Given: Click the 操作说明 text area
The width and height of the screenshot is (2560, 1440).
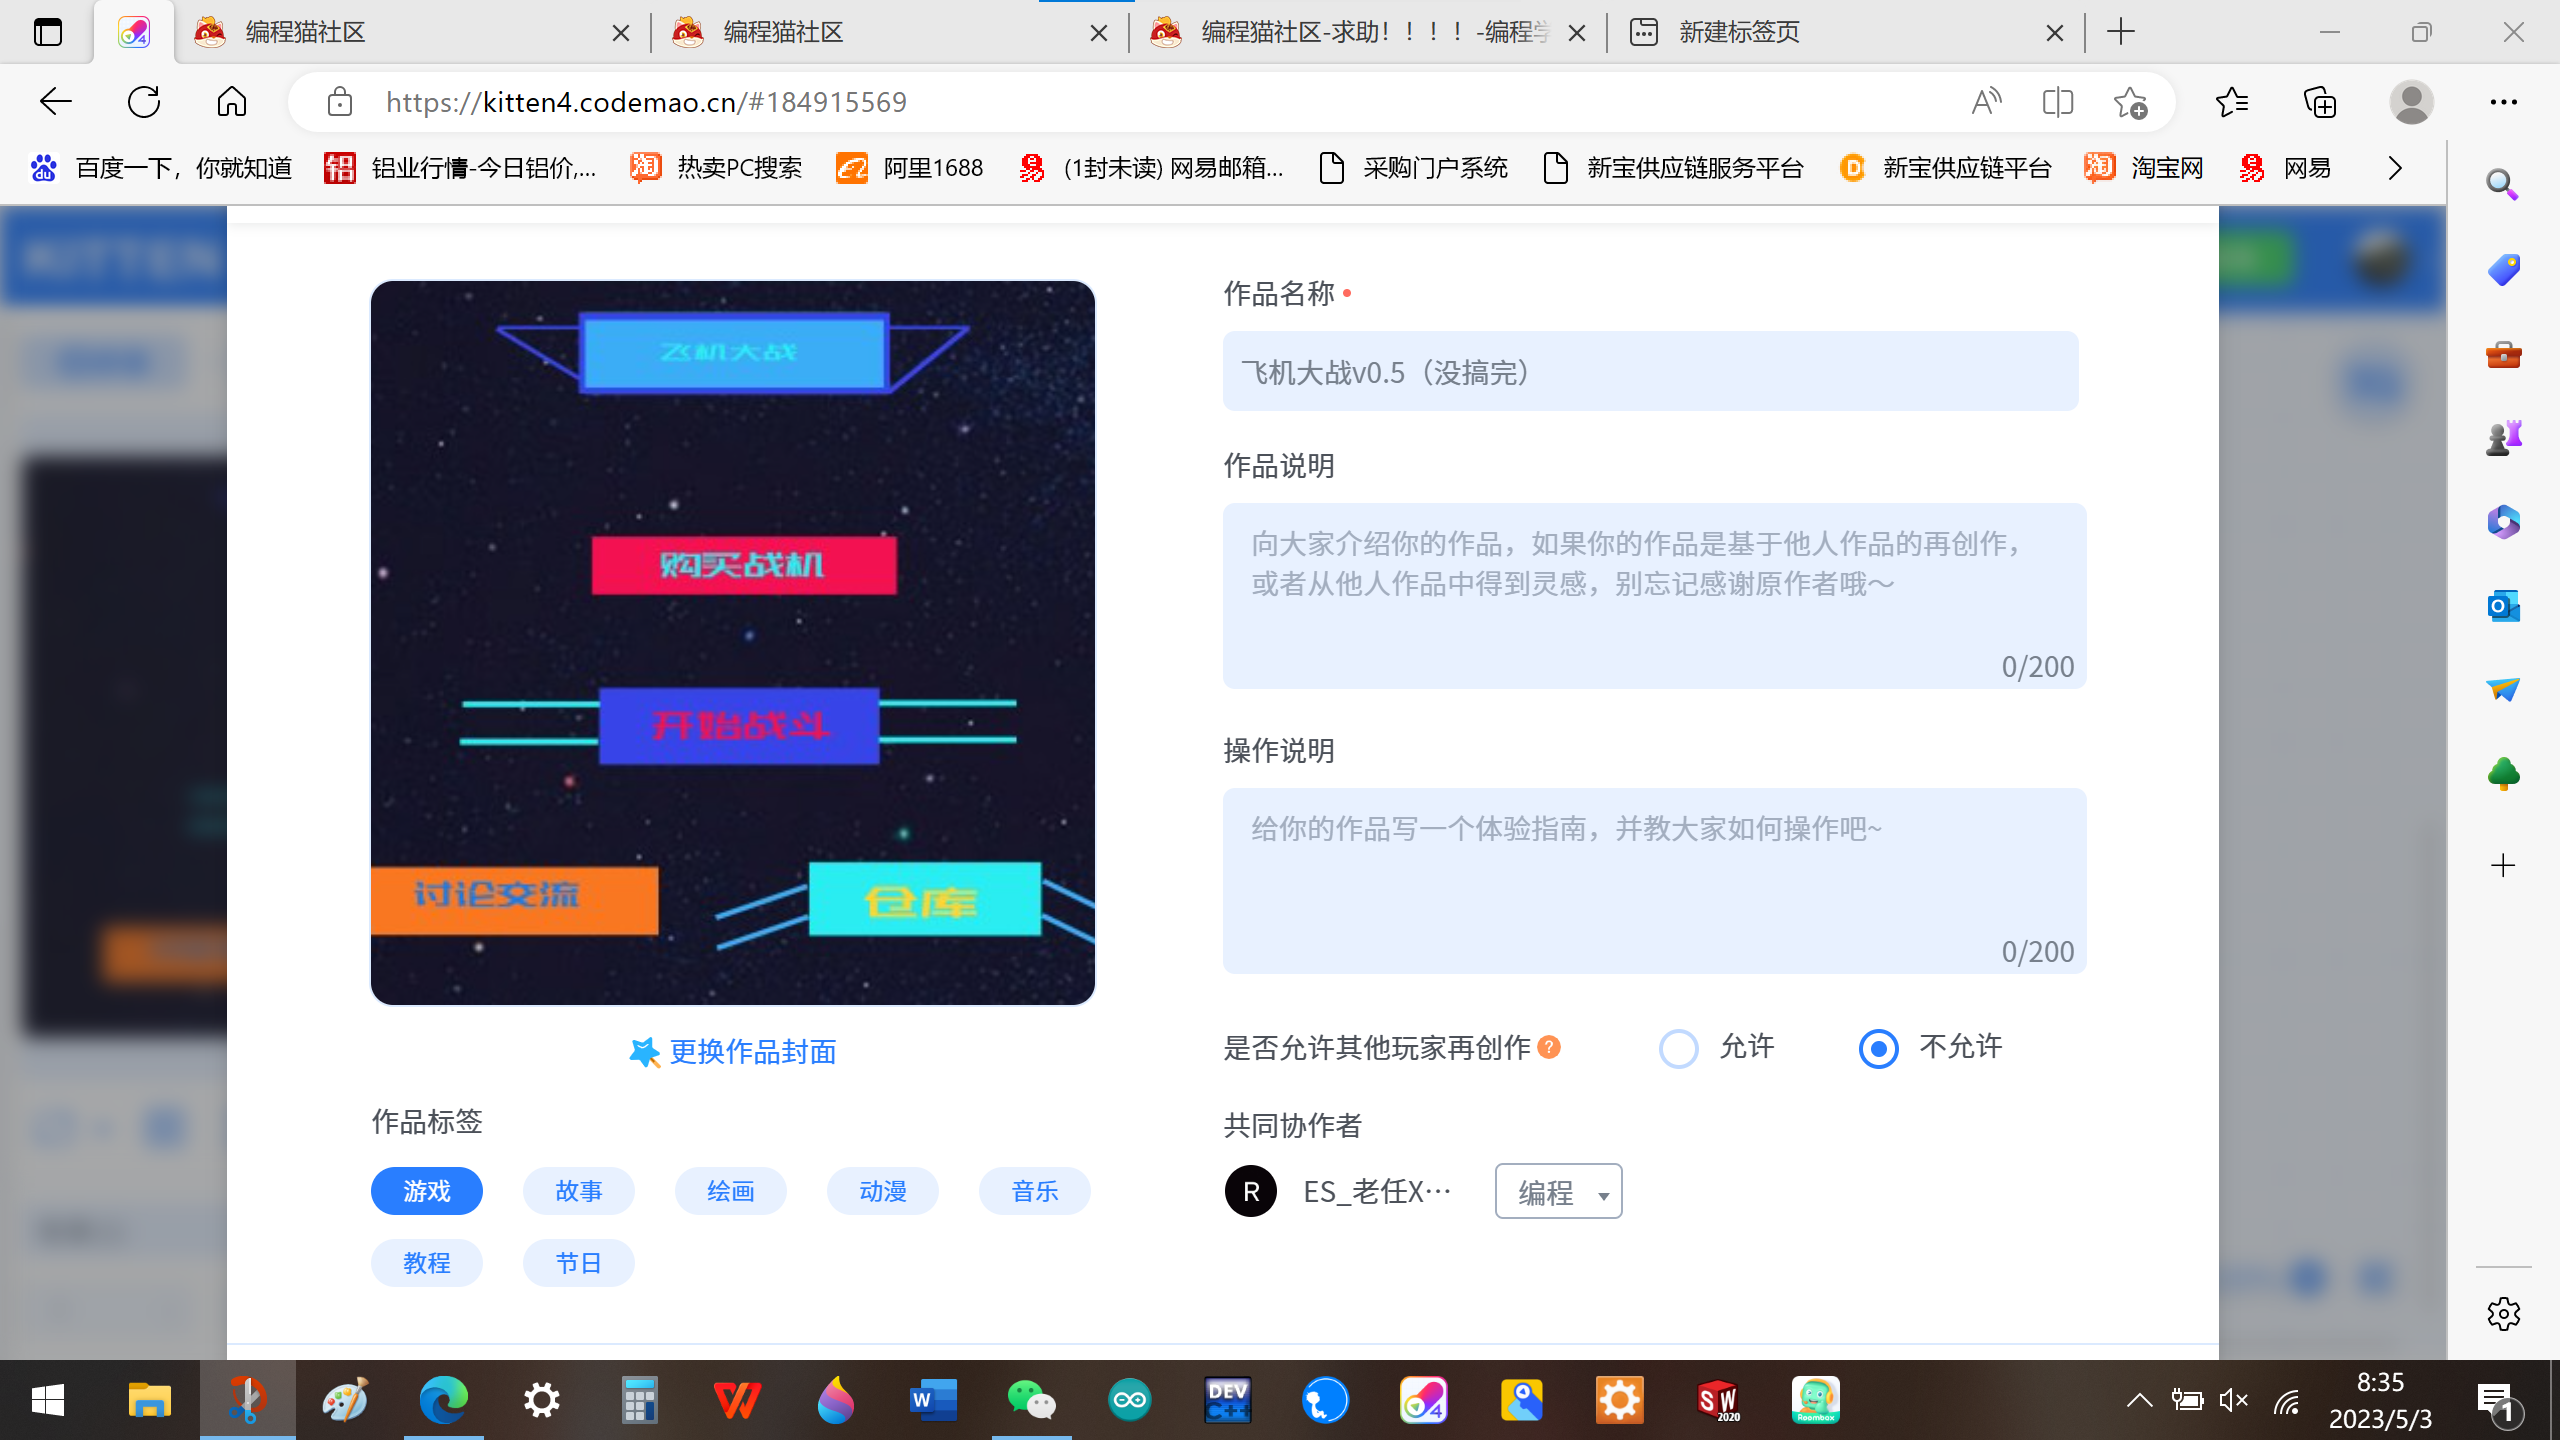Looking at the screenshot, I should point(1654,881).
